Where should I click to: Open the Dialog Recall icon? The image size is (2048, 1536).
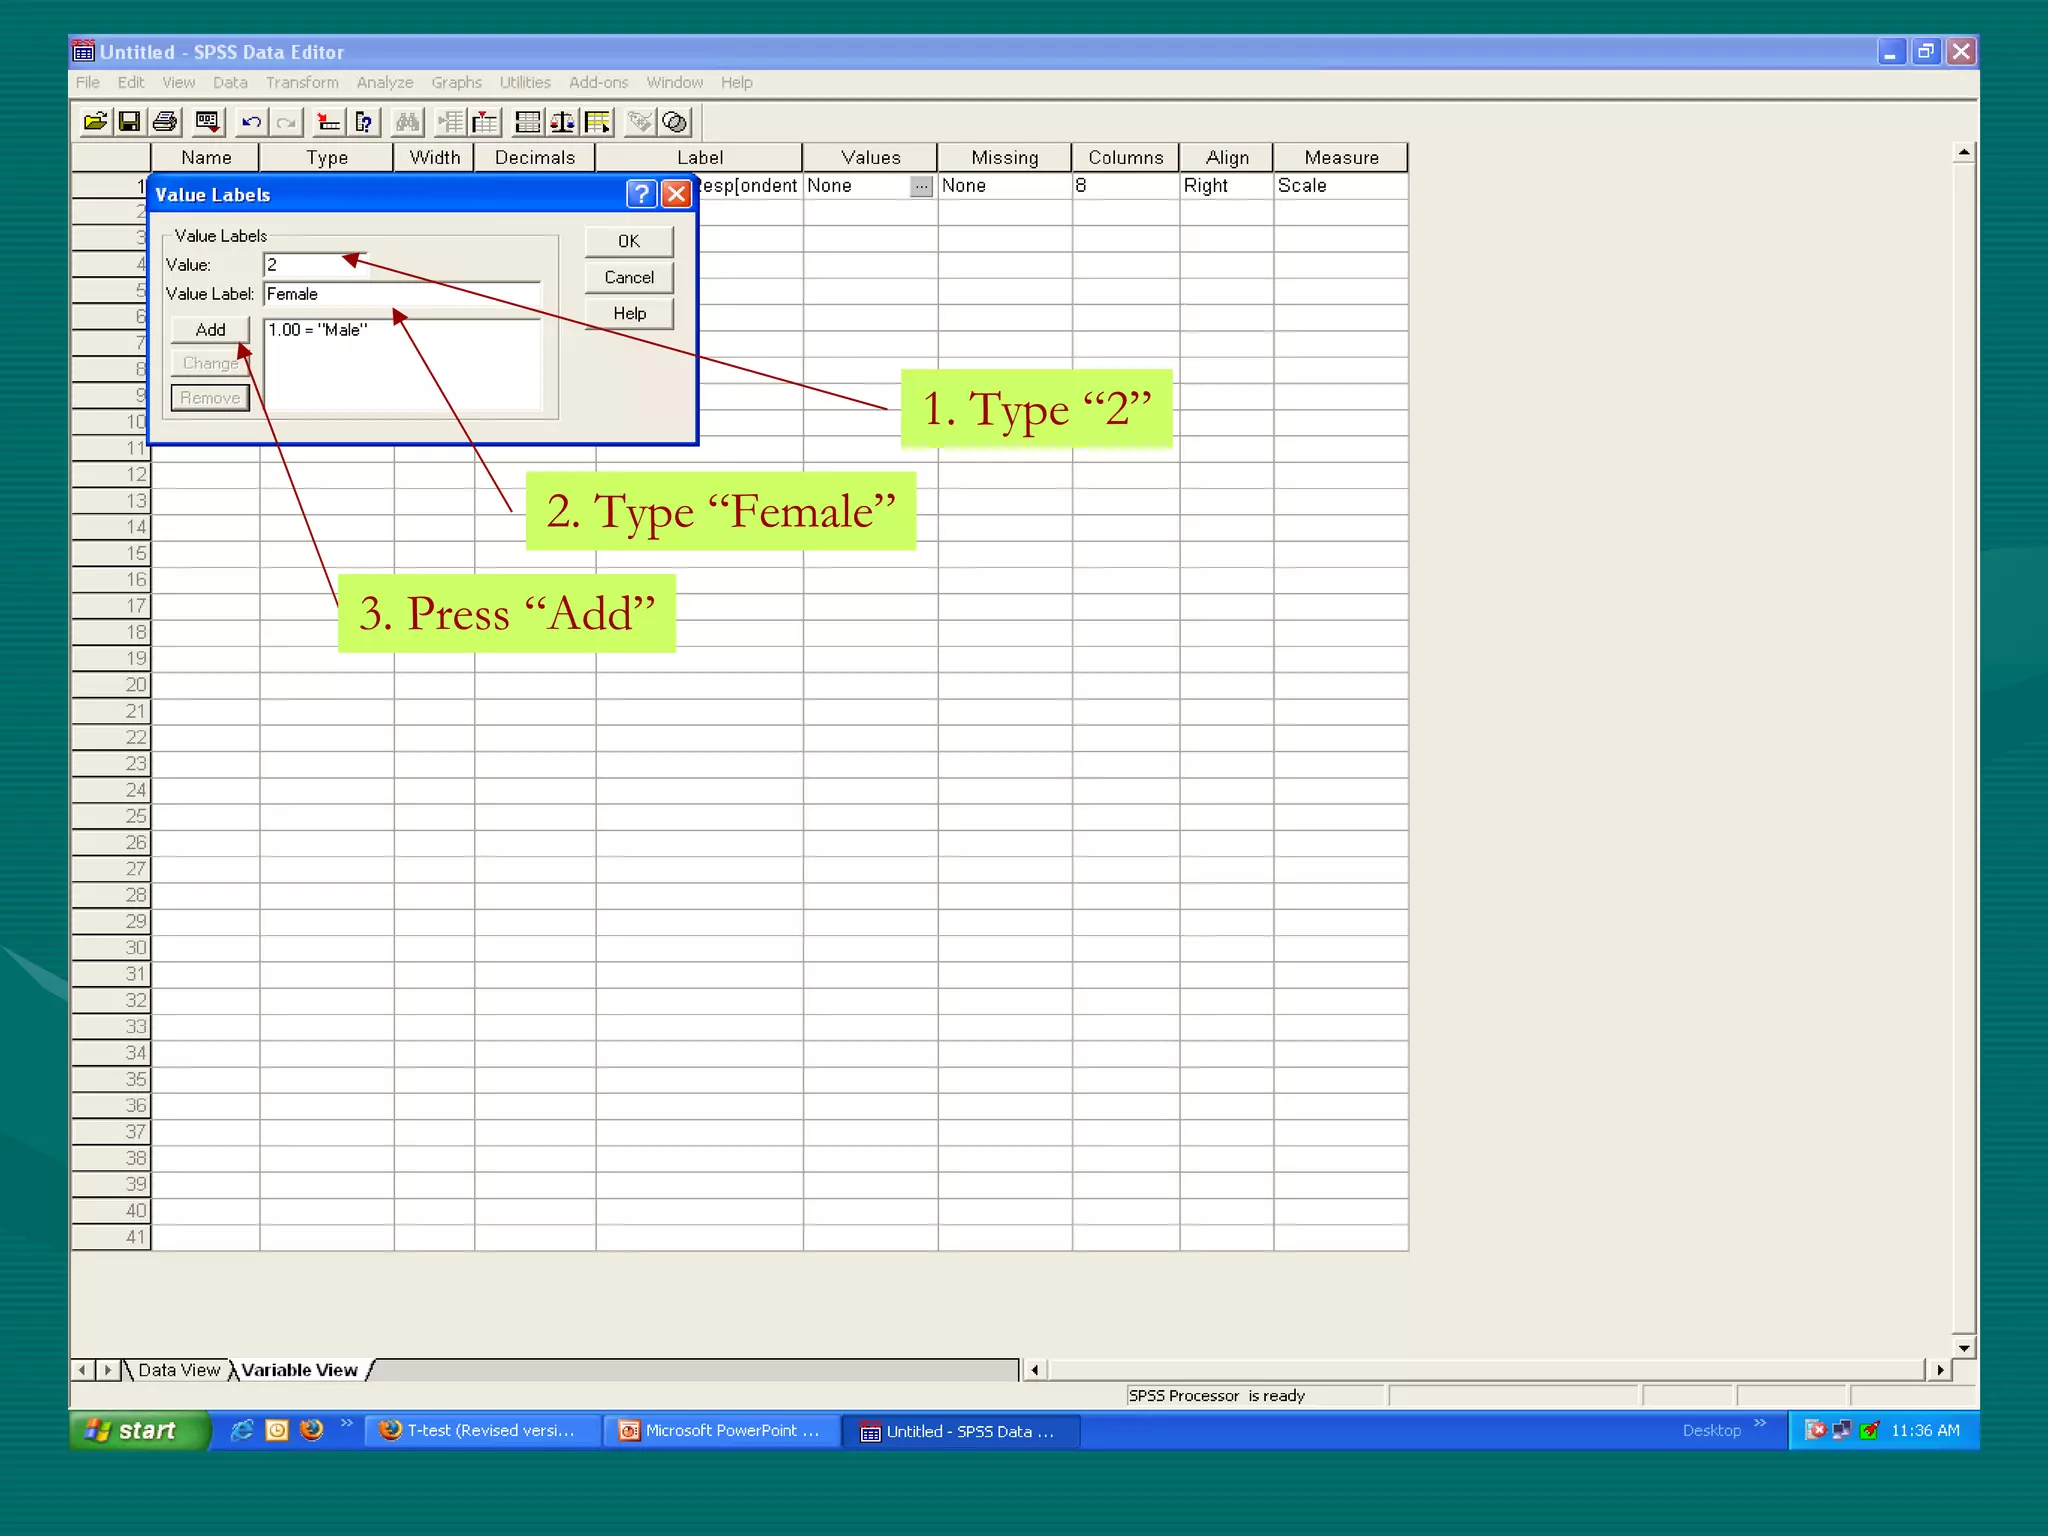point(207,122)
